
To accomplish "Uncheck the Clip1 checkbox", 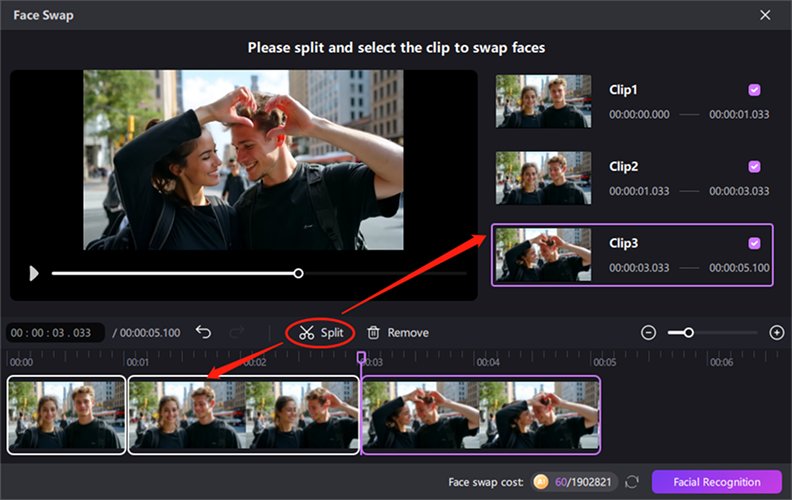I will 754,90.
